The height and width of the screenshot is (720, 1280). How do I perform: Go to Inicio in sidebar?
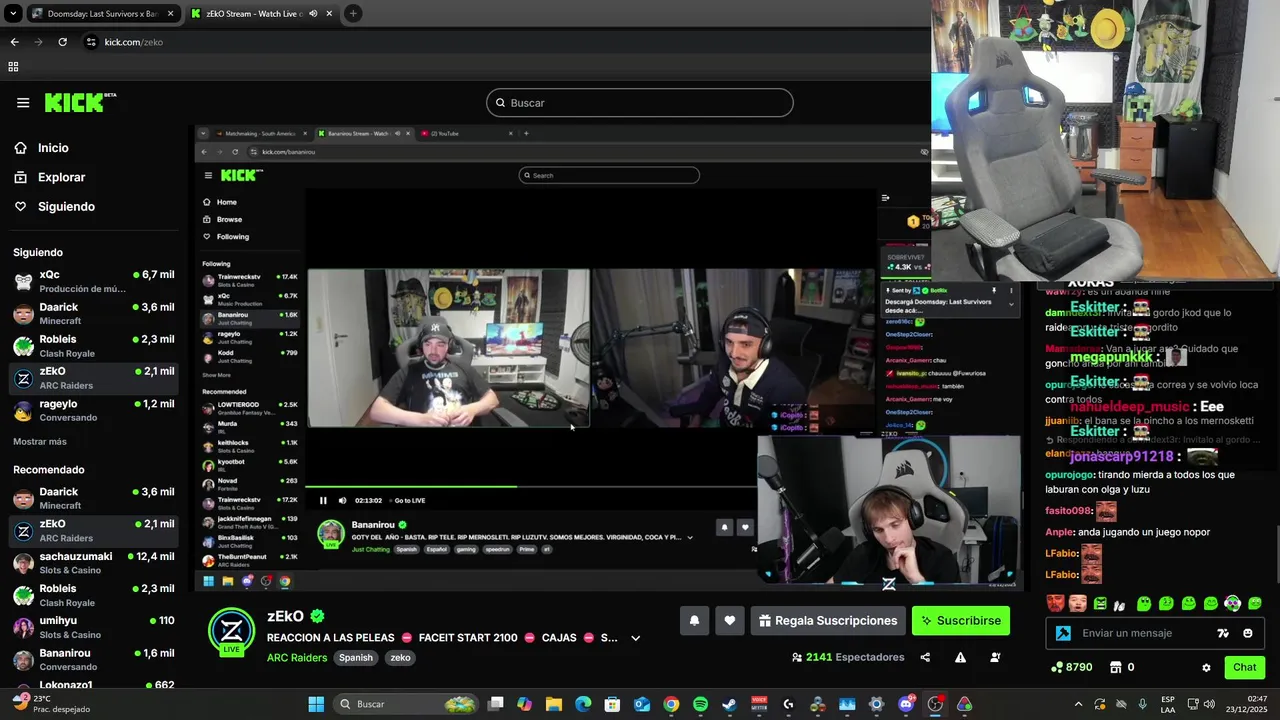[53, 148]
